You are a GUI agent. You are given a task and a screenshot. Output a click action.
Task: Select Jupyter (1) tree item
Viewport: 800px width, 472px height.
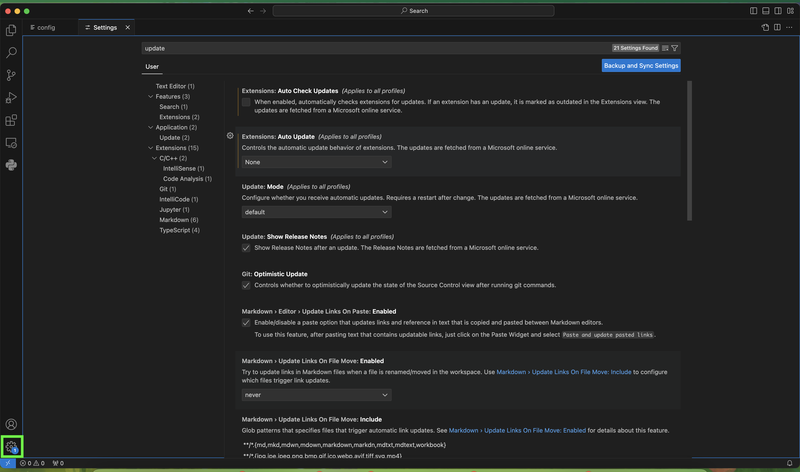click(174, 210)
